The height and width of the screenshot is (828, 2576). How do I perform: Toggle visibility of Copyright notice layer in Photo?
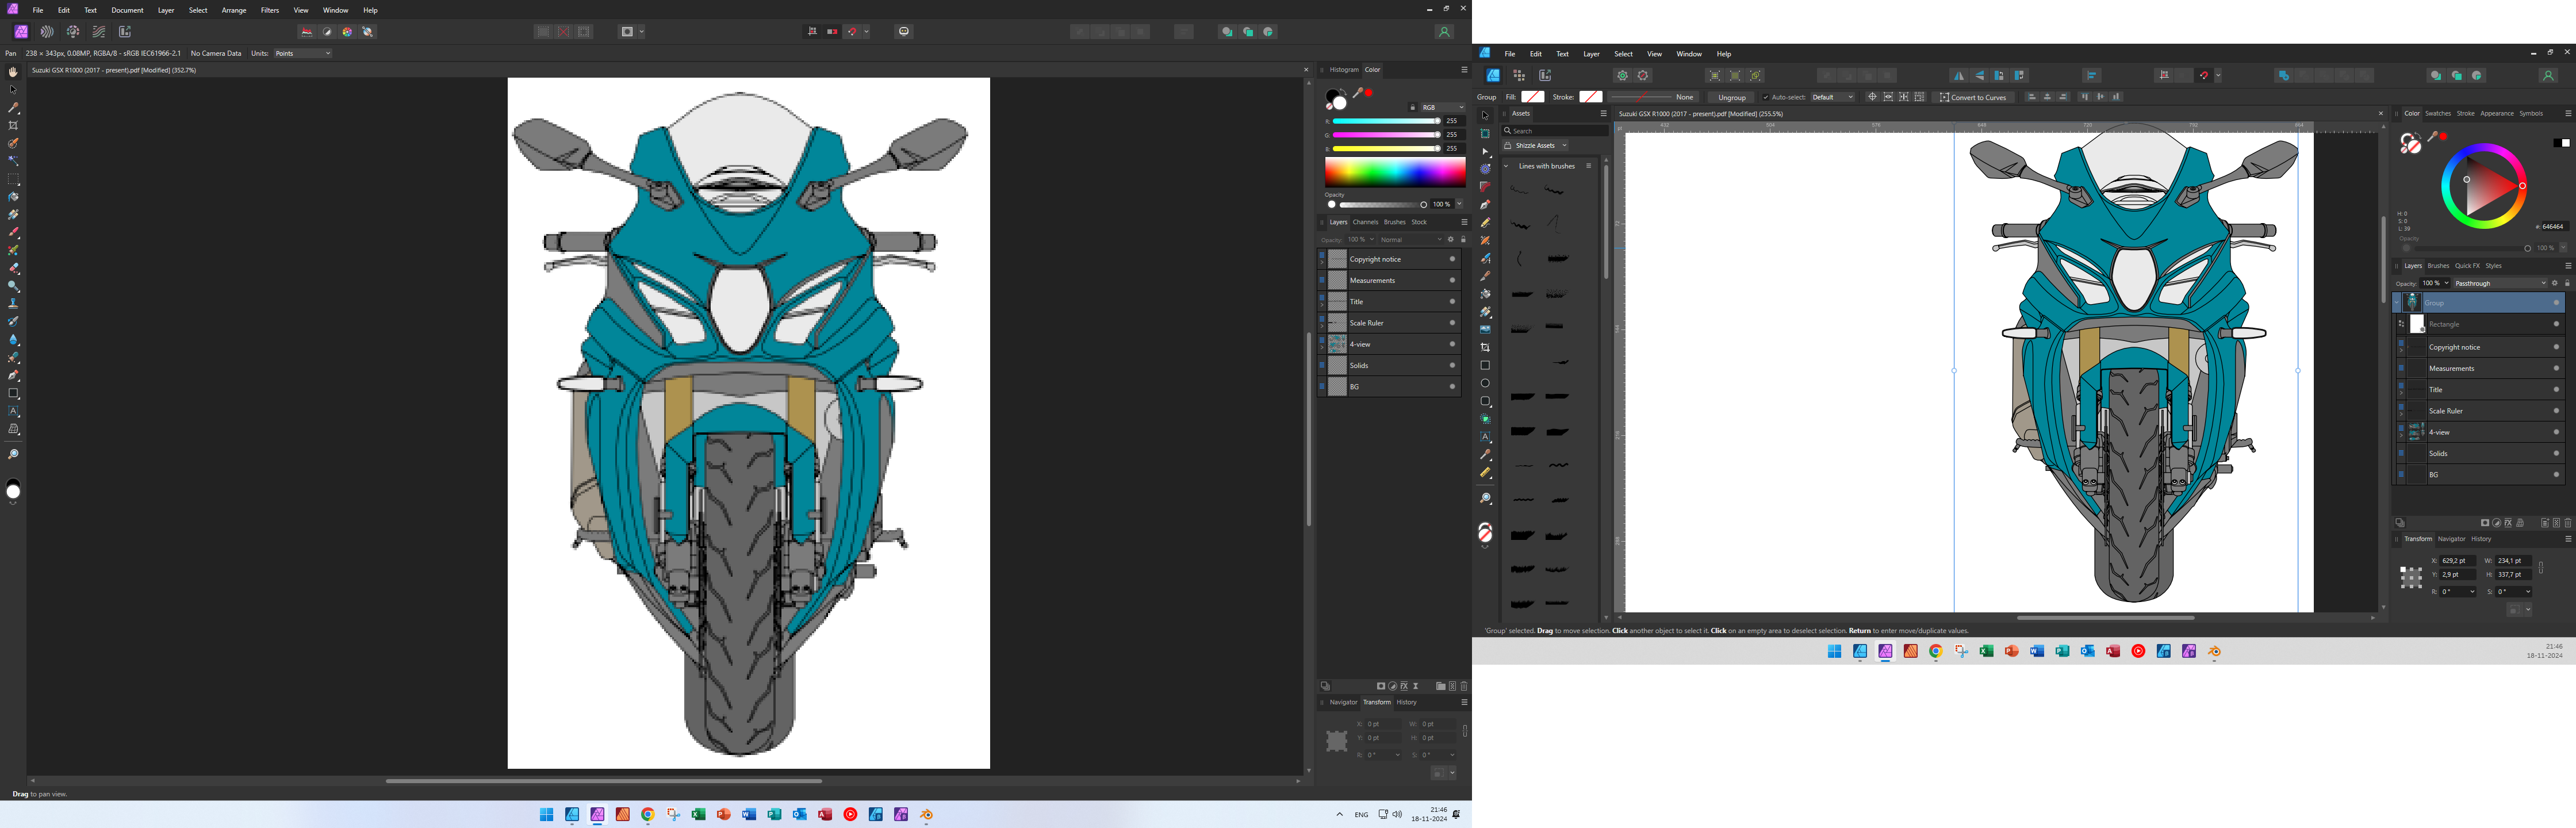pos(1452,259)
